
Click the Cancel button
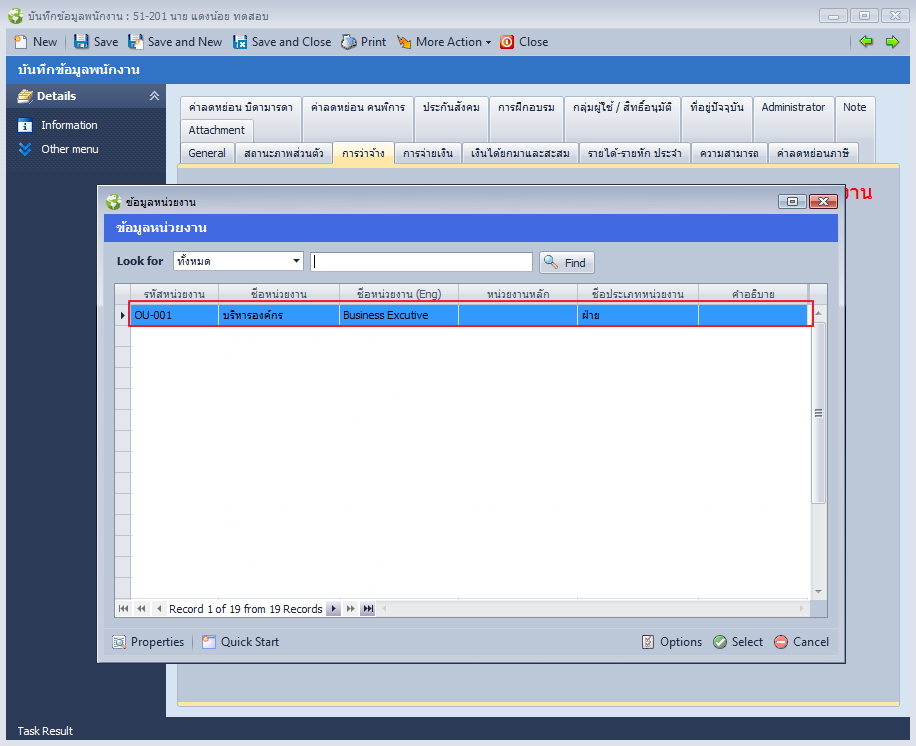(802, 642)
